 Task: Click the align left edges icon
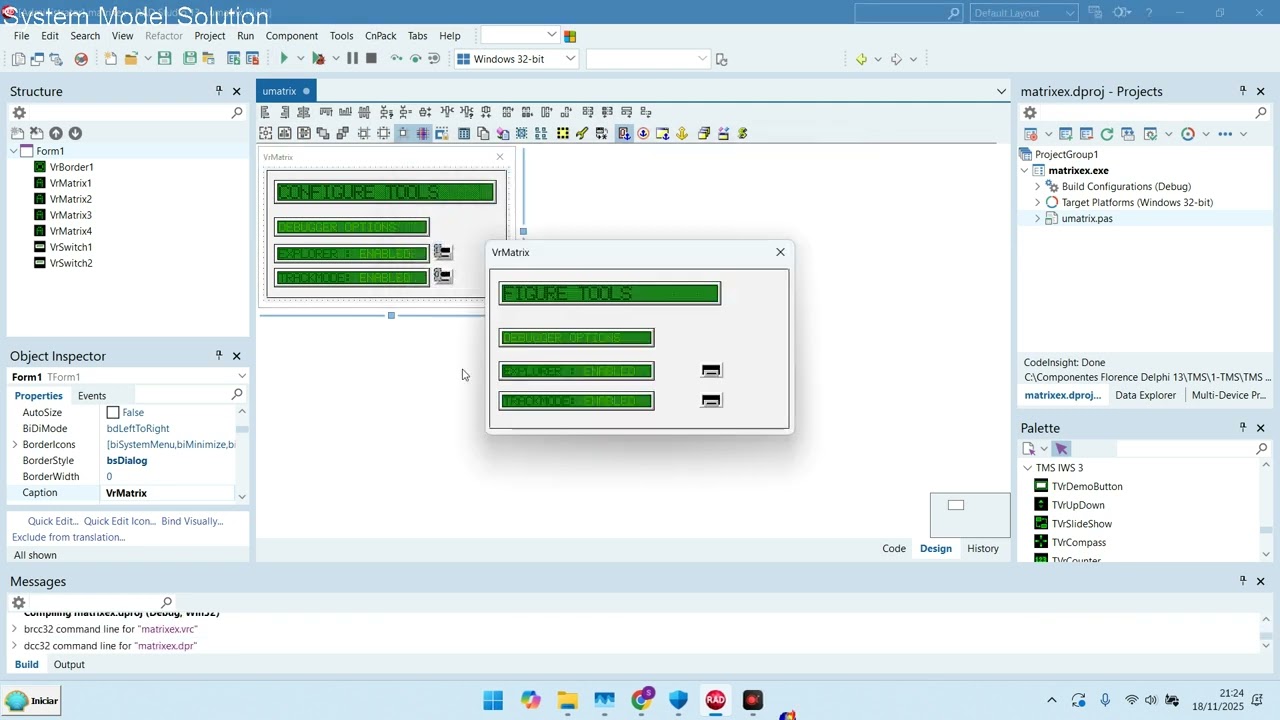click(x=266, y=112)
